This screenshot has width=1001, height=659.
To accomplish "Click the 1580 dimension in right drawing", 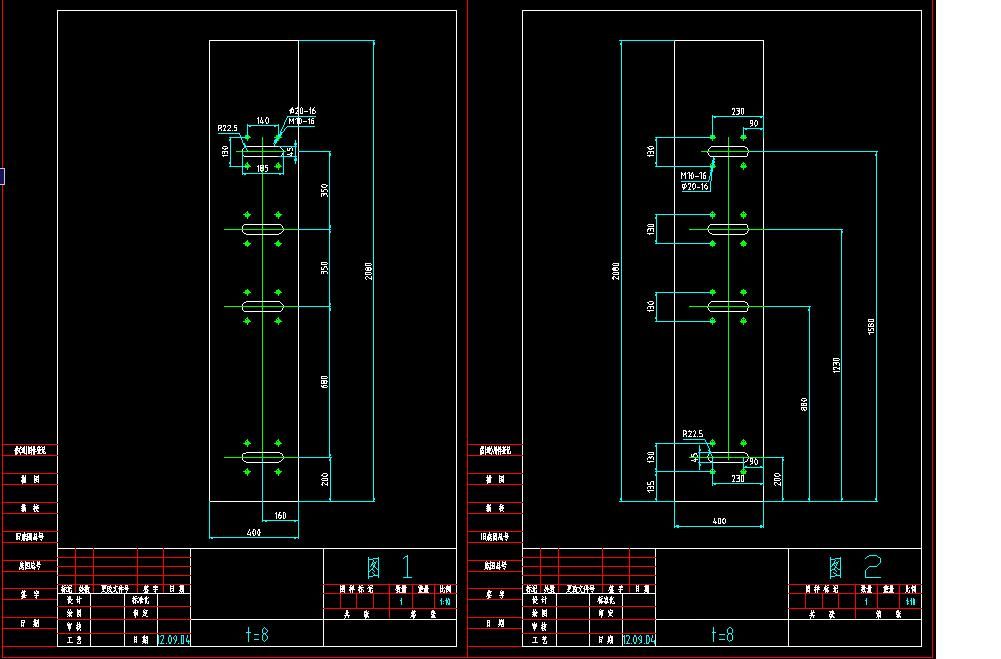I will pyautogui.click(x=871, y=326).
